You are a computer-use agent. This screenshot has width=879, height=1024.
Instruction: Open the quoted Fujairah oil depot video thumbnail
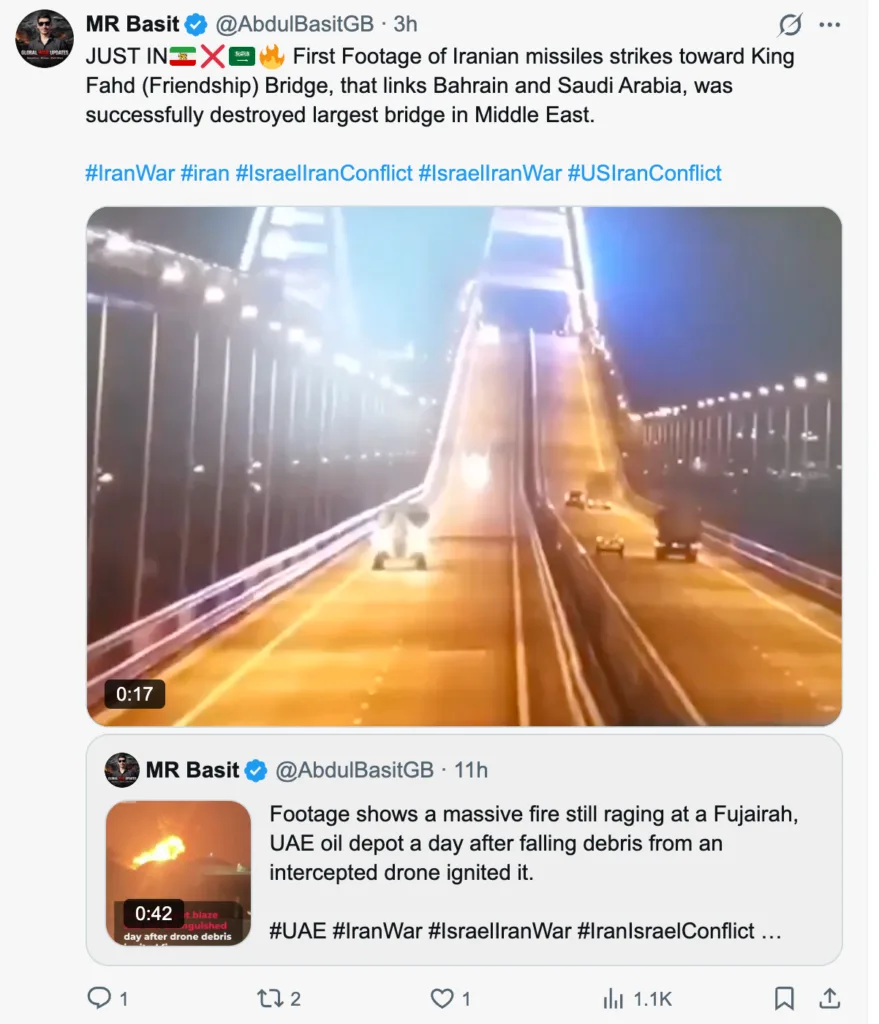click(x=178, y=872)
